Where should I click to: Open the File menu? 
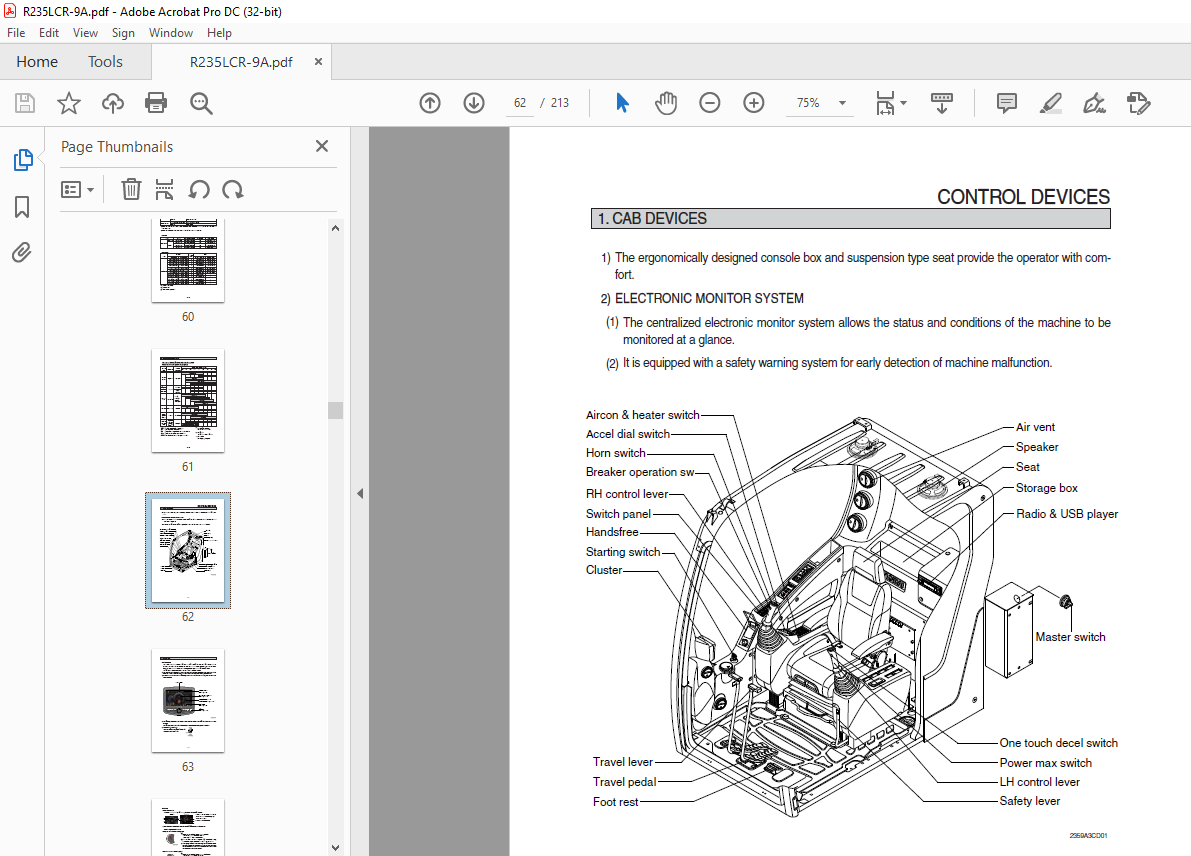[16, 33]
